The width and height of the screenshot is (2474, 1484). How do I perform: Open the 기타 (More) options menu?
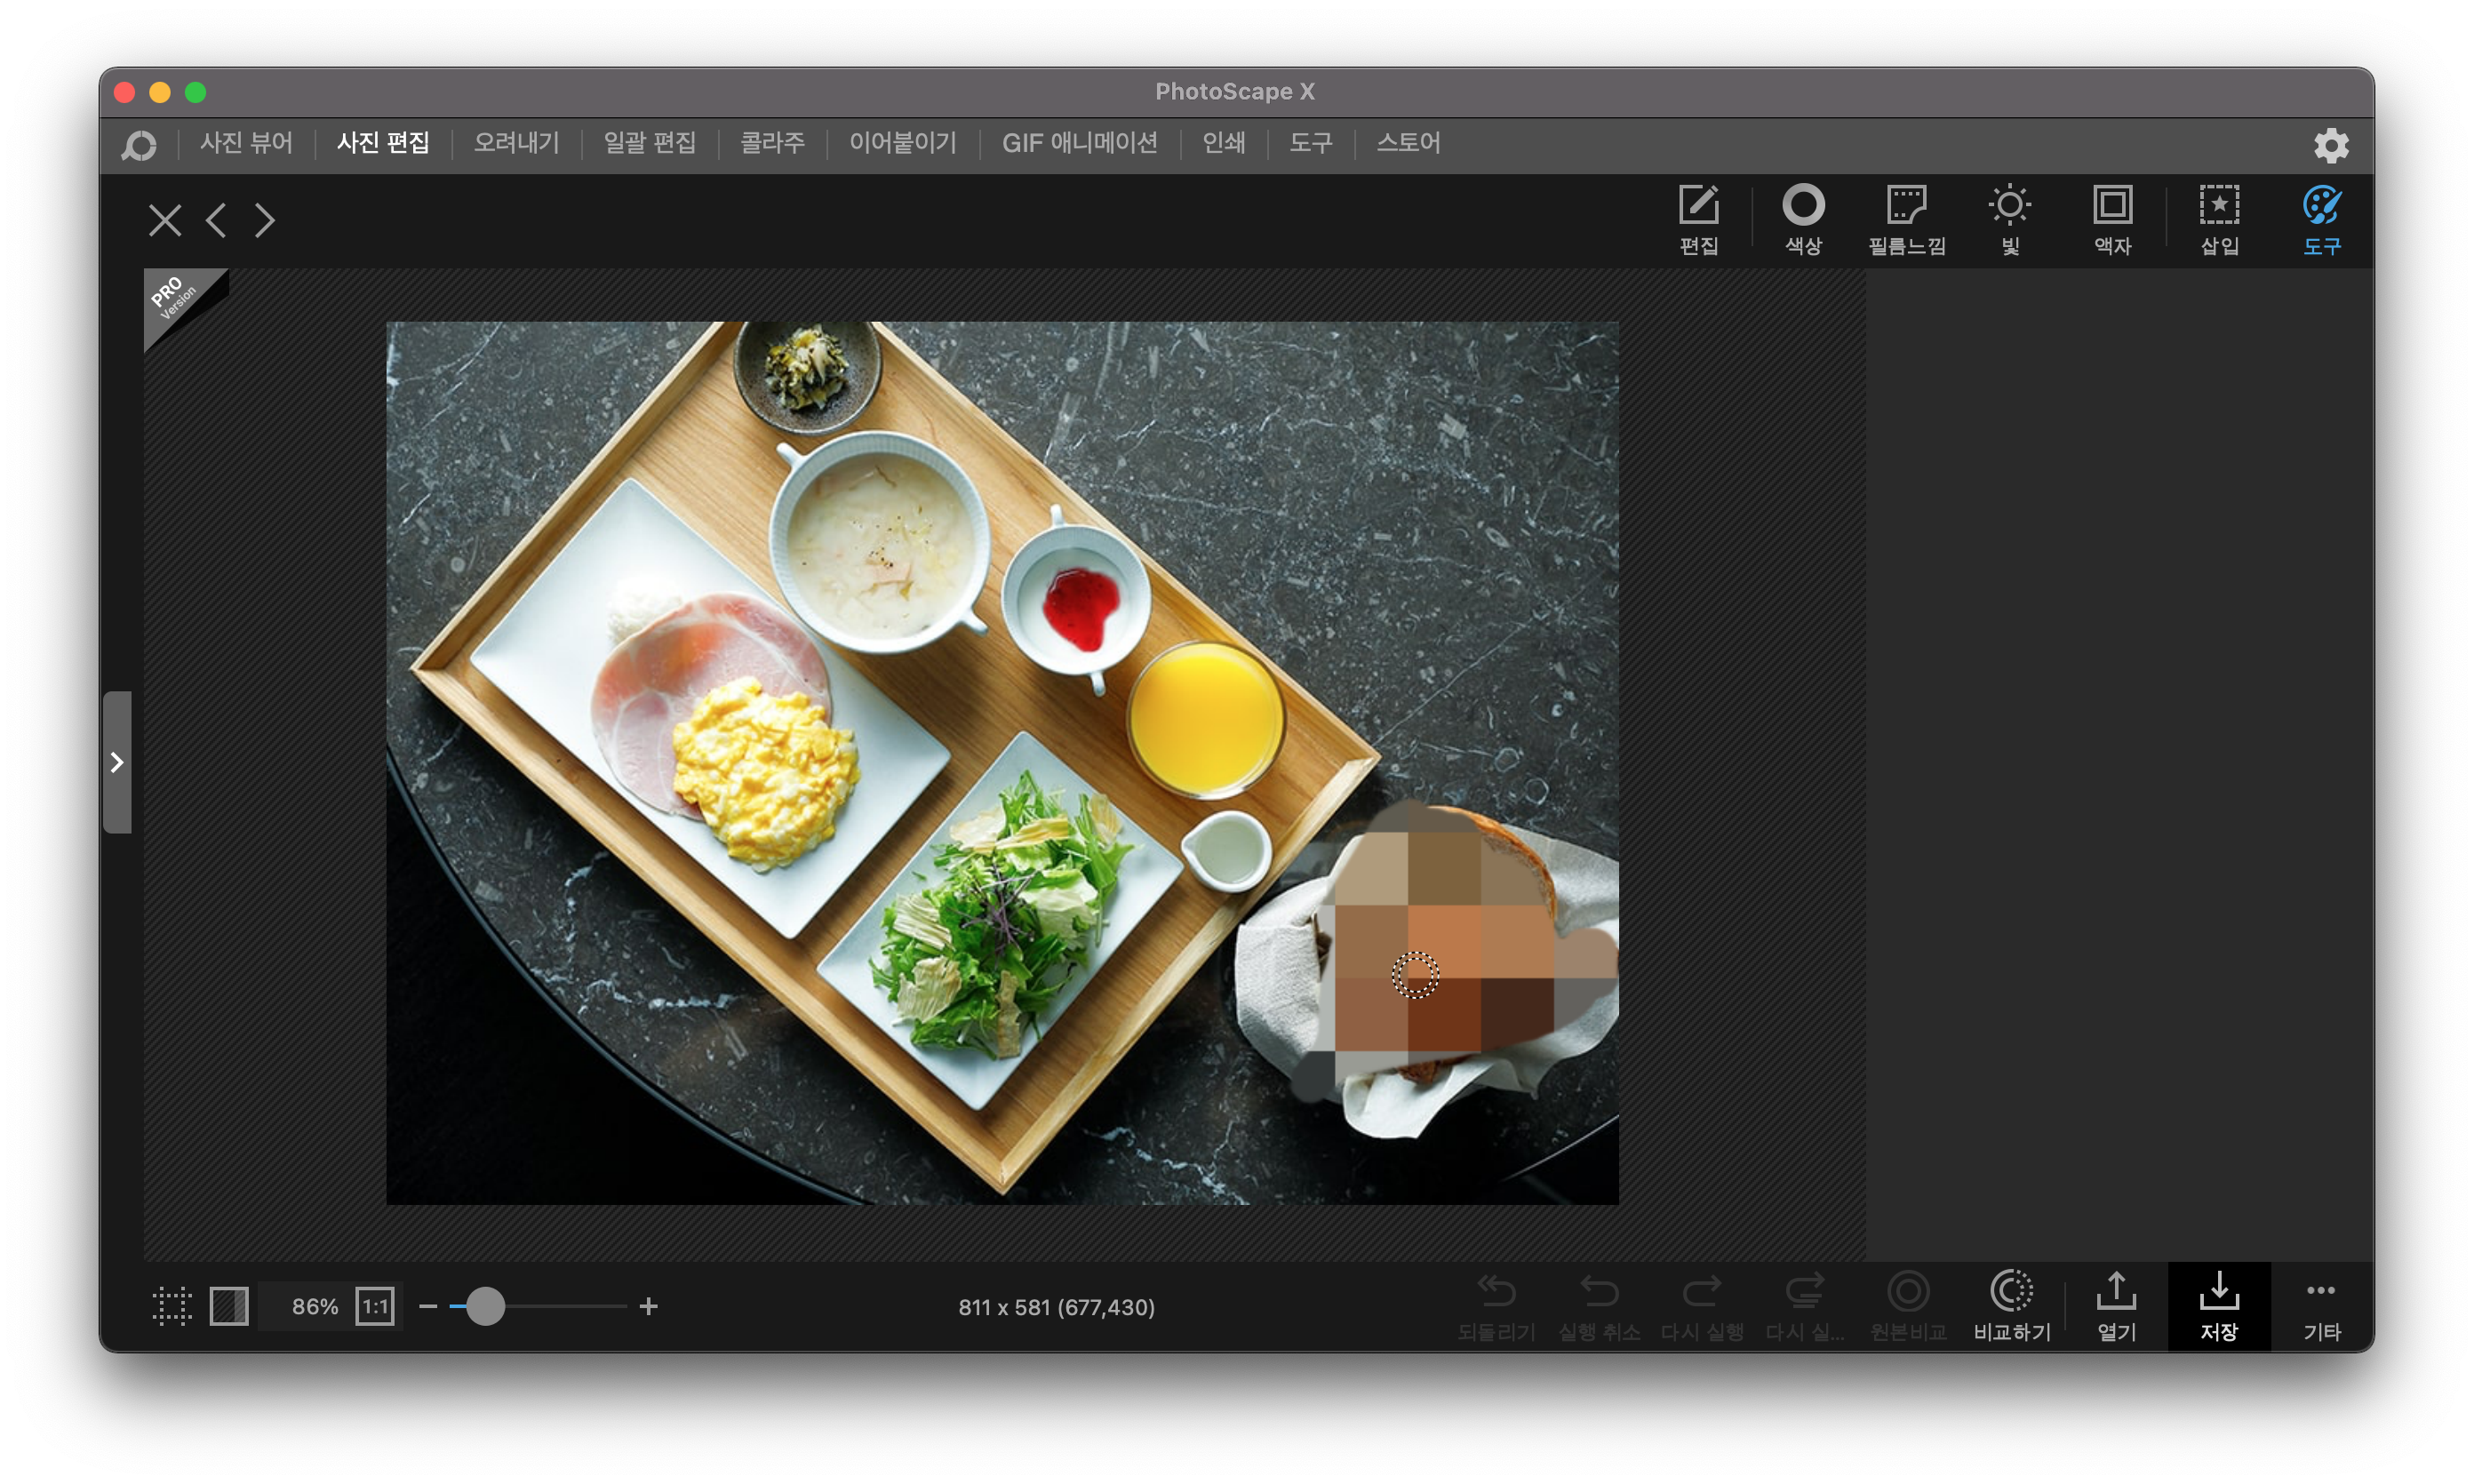coord(2320,1292)
